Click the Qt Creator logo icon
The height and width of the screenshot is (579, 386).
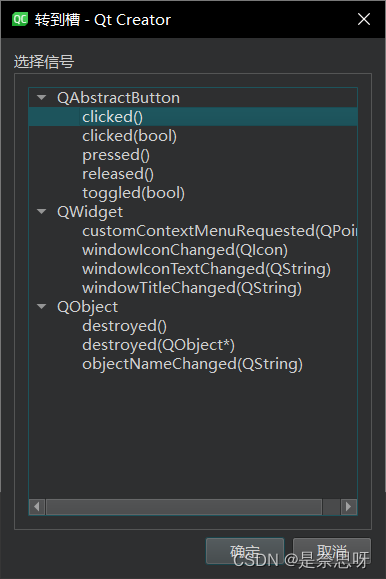tap(20, 19)
